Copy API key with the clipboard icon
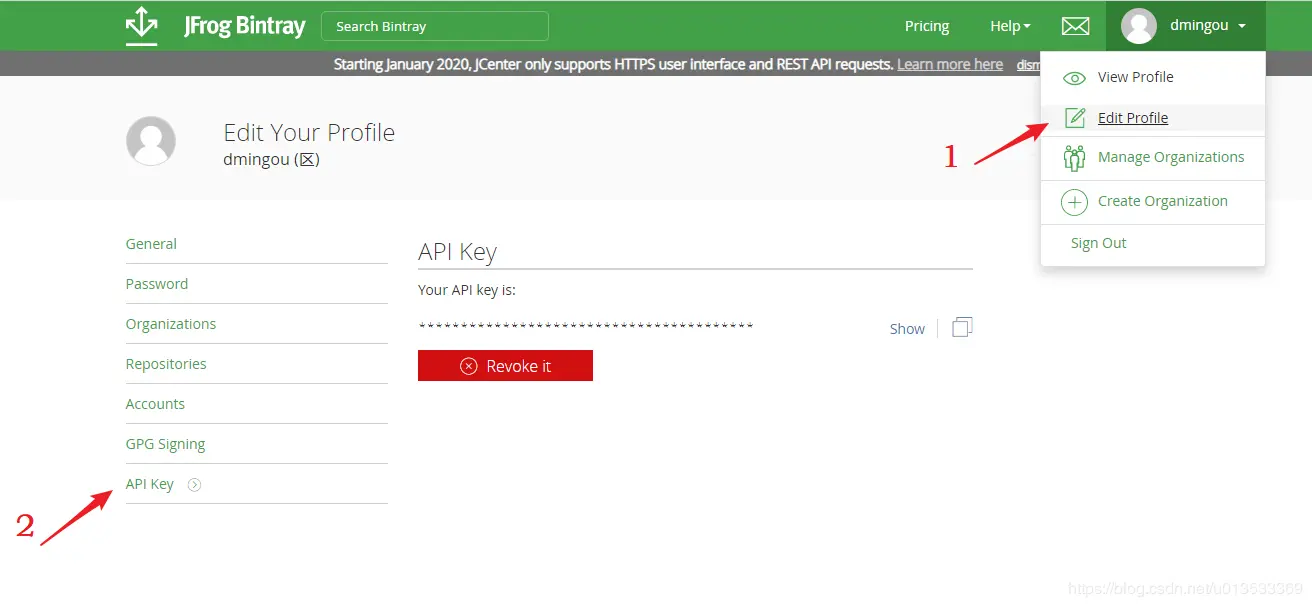 [962, 327]
